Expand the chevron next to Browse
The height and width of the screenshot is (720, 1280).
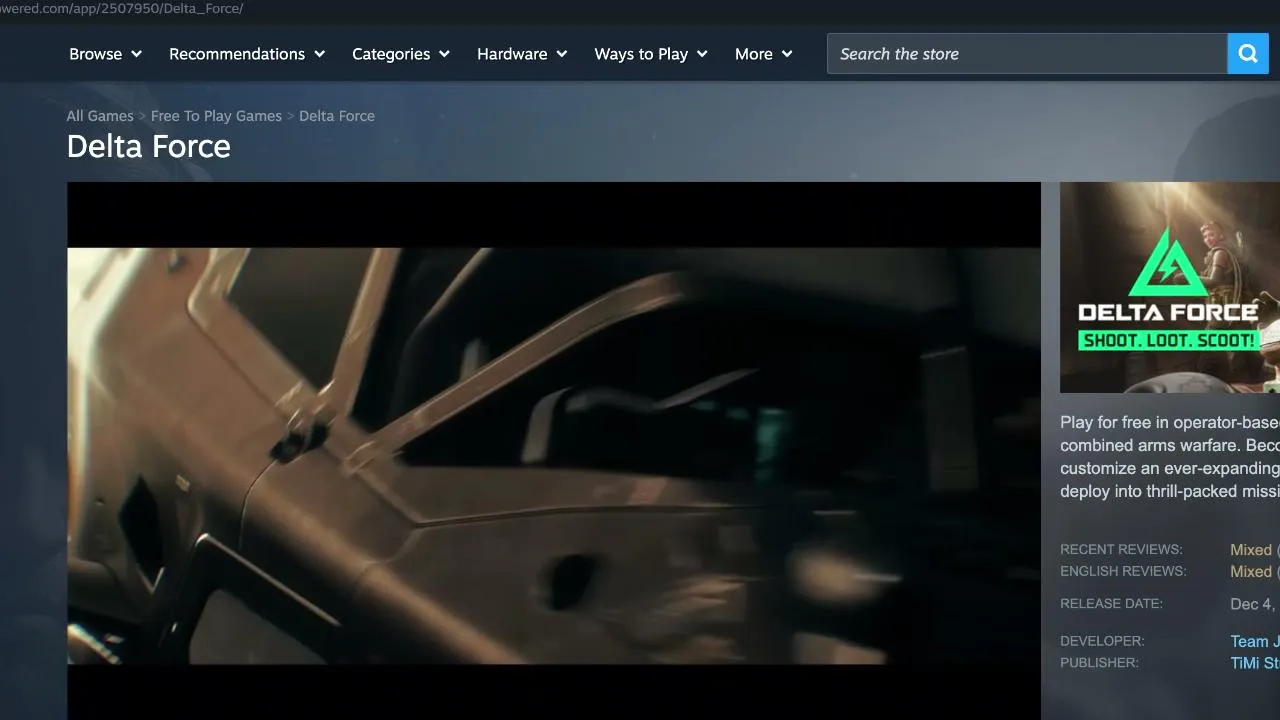[136, 54]
